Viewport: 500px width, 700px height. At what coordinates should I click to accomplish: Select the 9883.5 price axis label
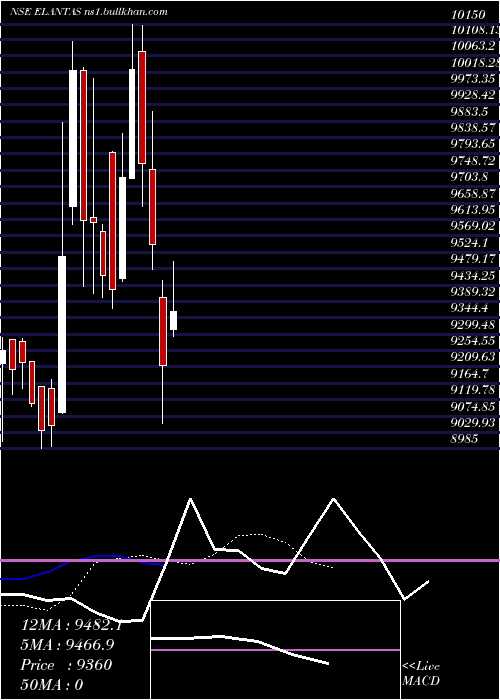(471, 111)
